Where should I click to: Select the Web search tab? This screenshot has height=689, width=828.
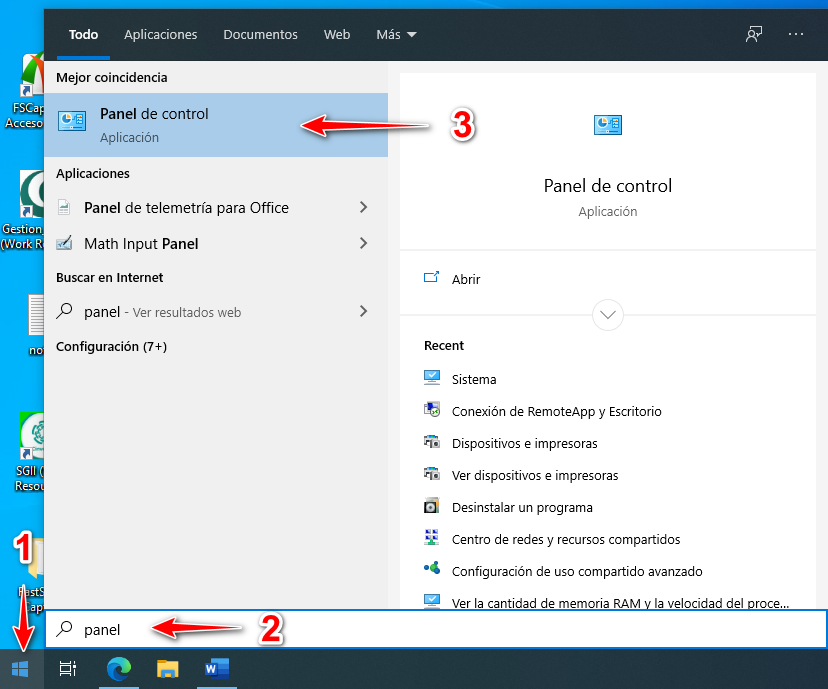click(337, 34)
